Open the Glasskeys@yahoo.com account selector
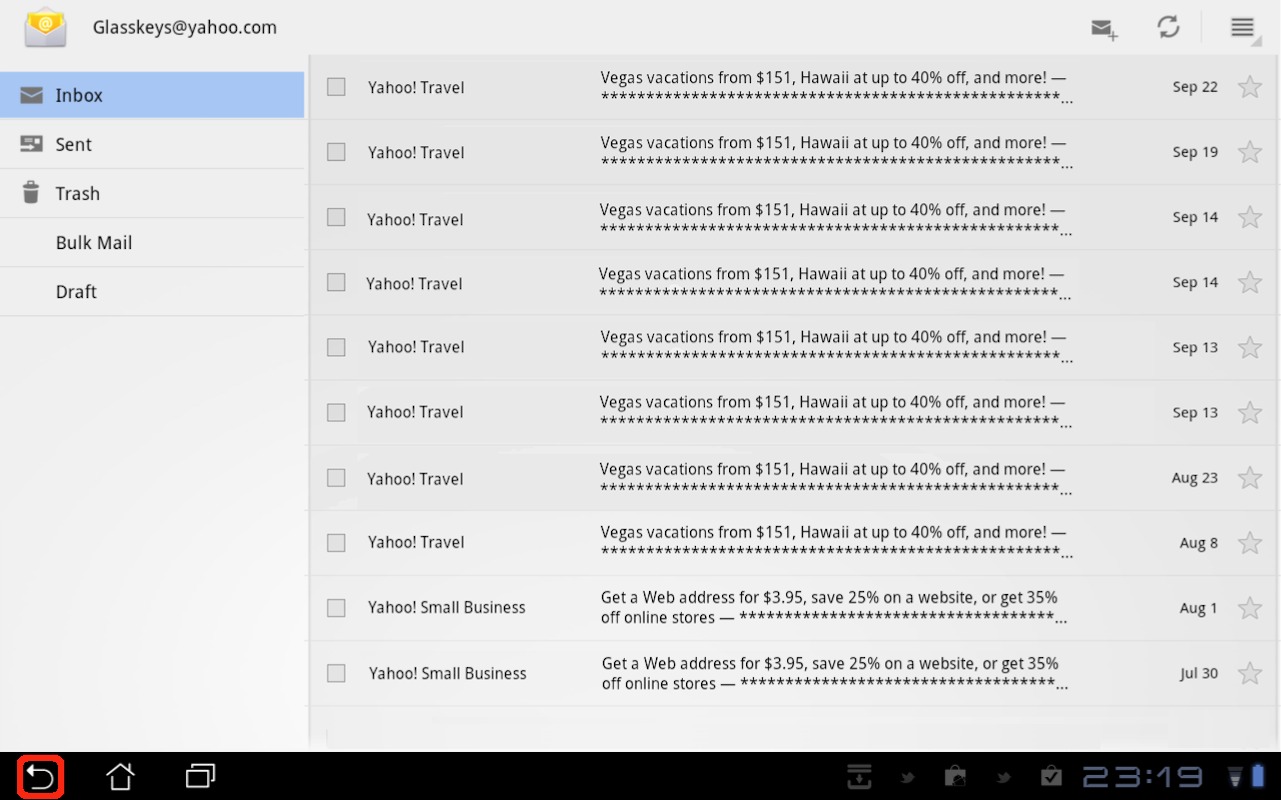The image size is (1281, 800). point(185,27)
